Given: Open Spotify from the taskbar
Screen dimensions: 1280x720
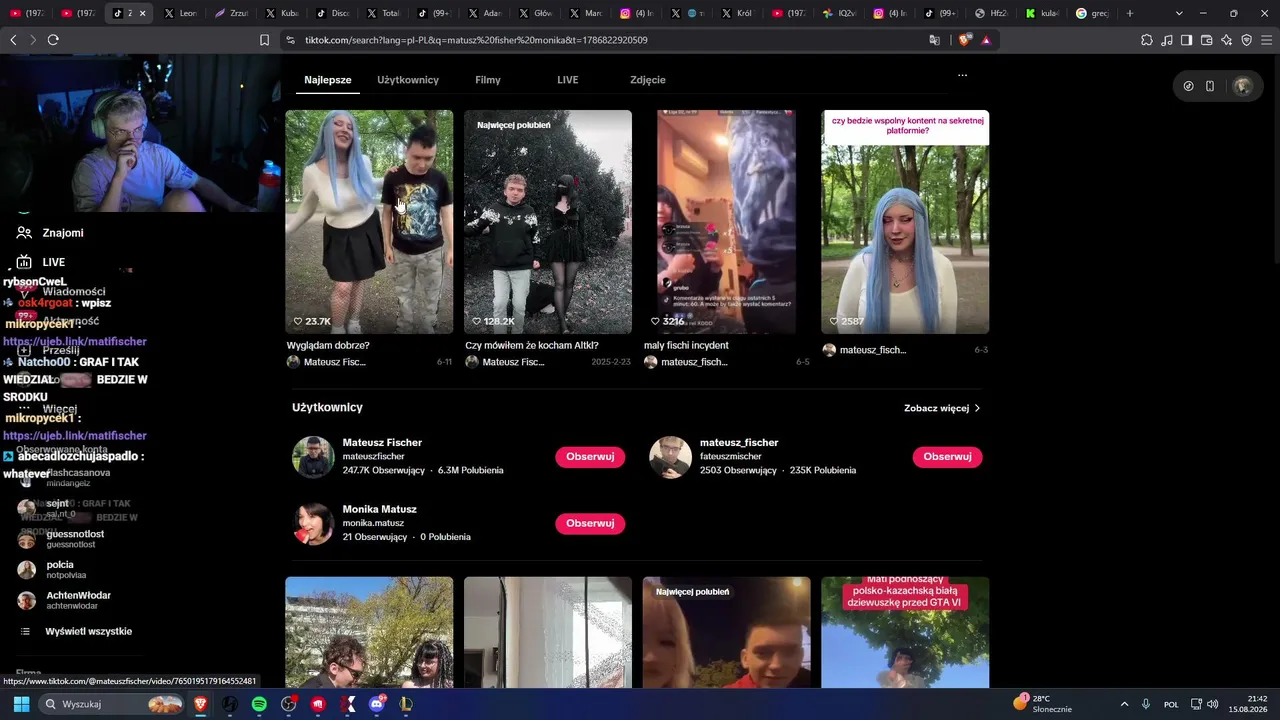Looking at the screenshot, I should [x=259, y=704].
